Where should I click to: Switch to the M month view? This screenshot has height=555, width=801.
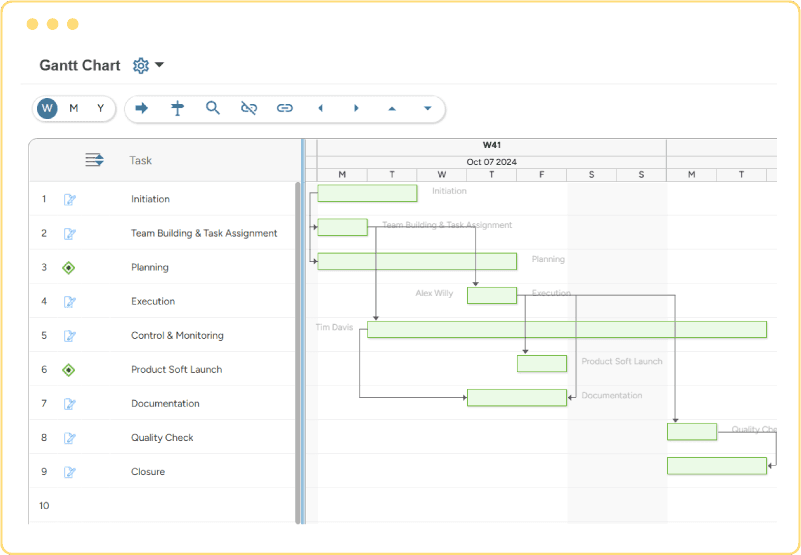74,108
